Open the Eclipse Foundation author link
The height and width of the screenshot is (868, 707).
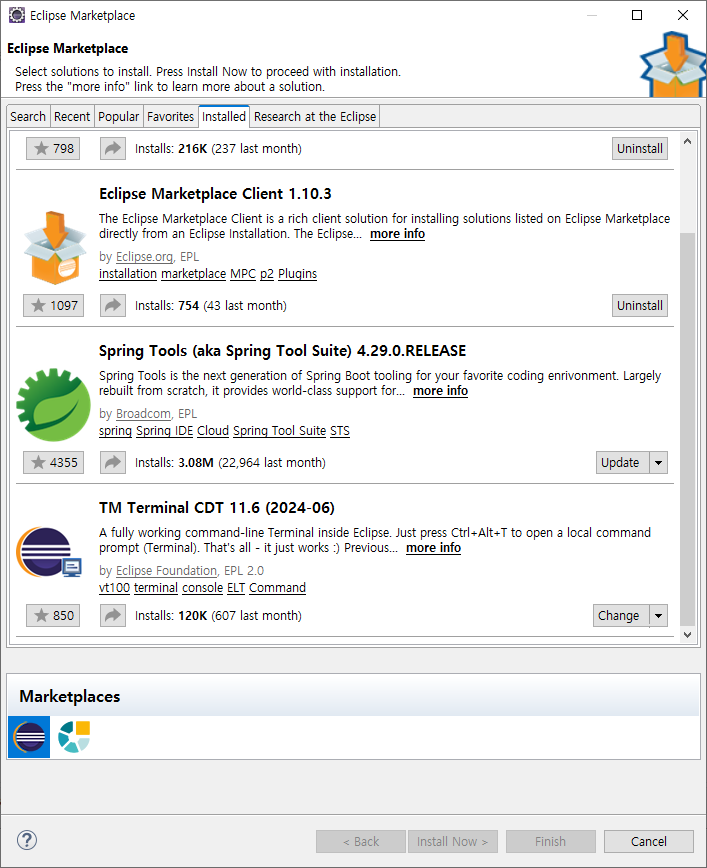(167, 571)
